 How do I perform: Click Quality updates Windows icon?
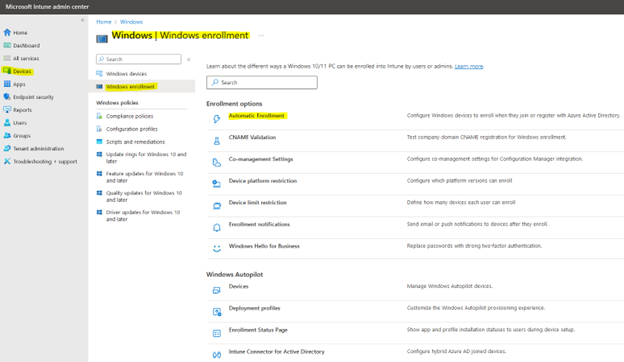(99, 193)
